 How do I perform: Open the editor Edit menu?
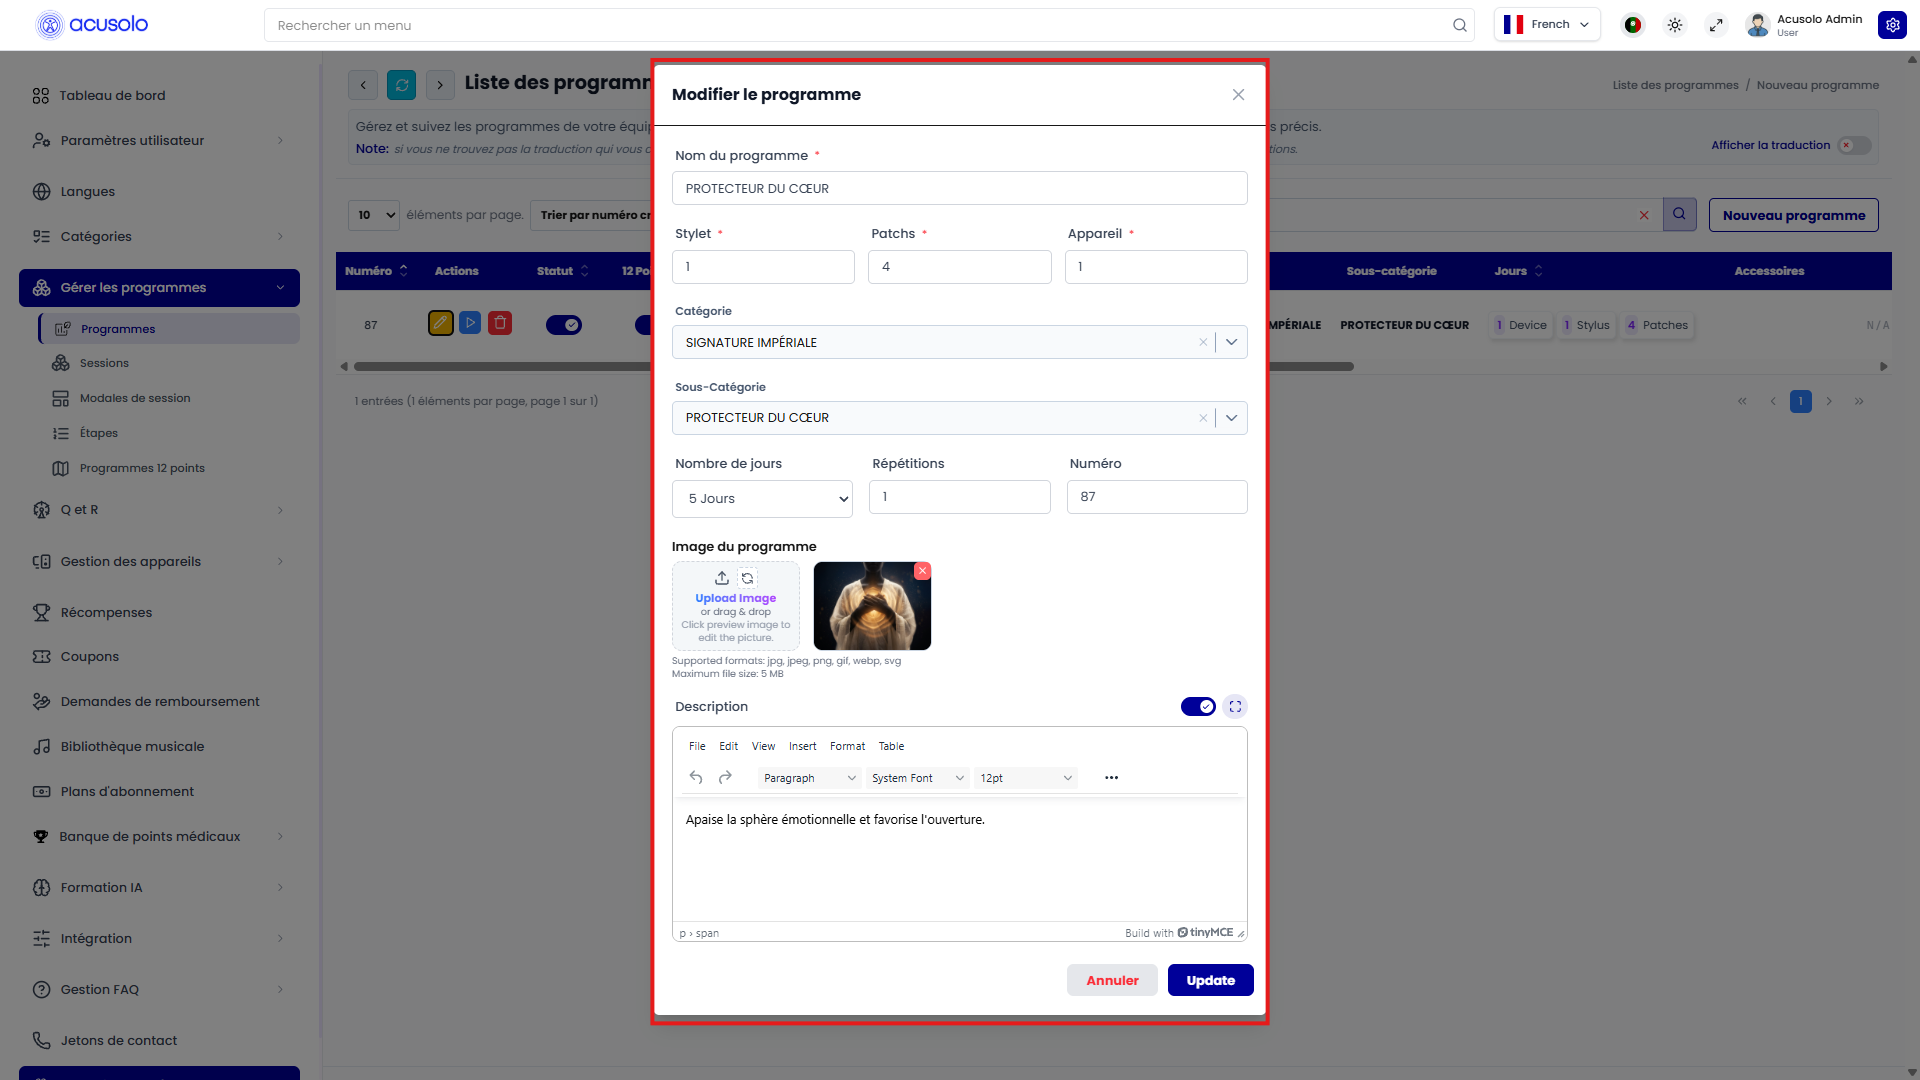(x=728, y=746)
